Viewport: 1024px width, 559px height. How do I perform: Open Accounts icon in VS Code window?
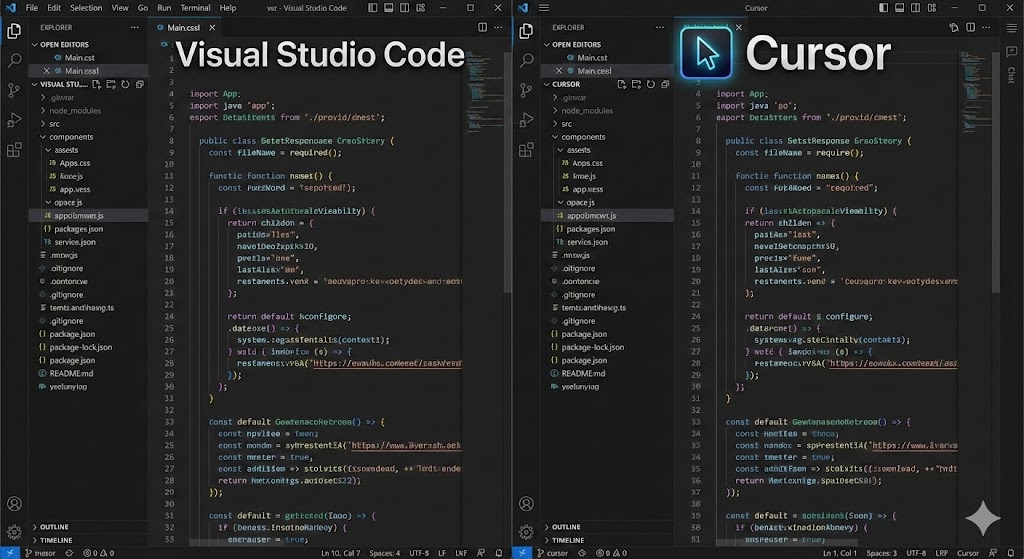tap(14, 503)
